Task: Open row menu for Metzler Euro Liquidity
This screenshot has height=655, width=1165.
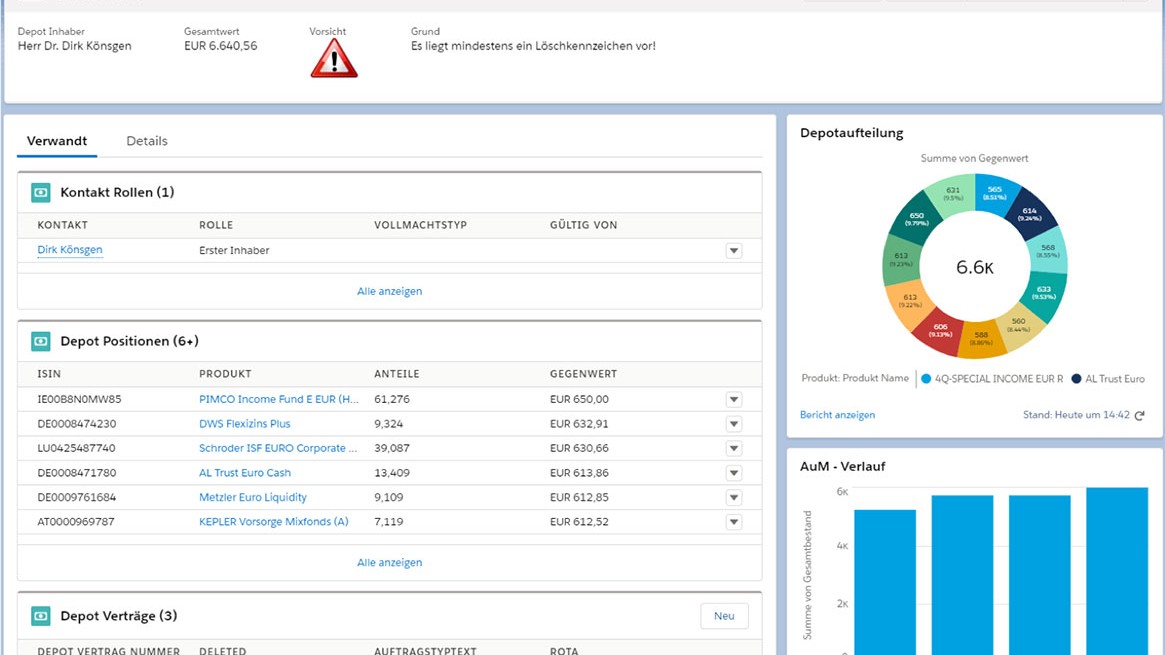Action: pos(733,498)
